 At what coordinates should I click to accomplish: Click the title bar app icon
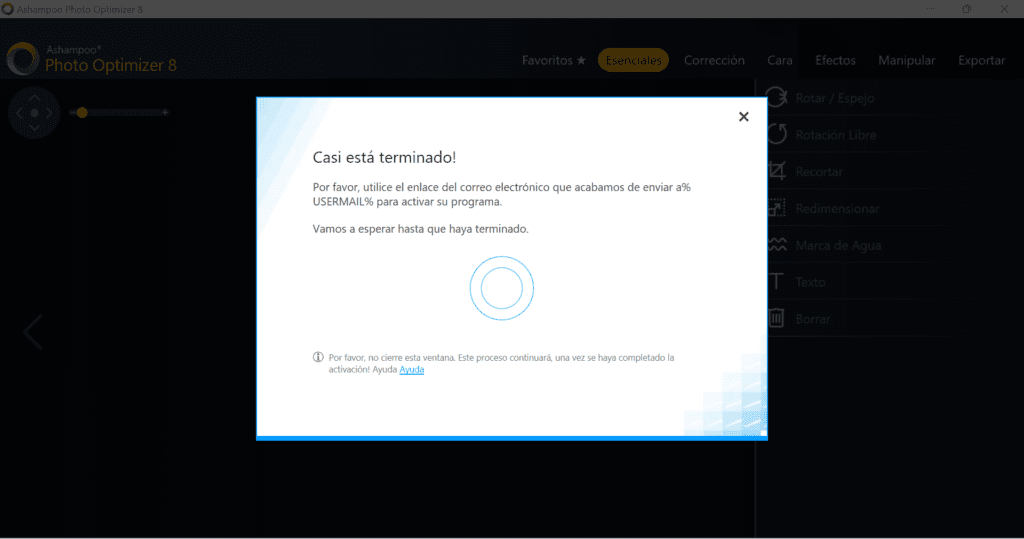click(8, 9)
